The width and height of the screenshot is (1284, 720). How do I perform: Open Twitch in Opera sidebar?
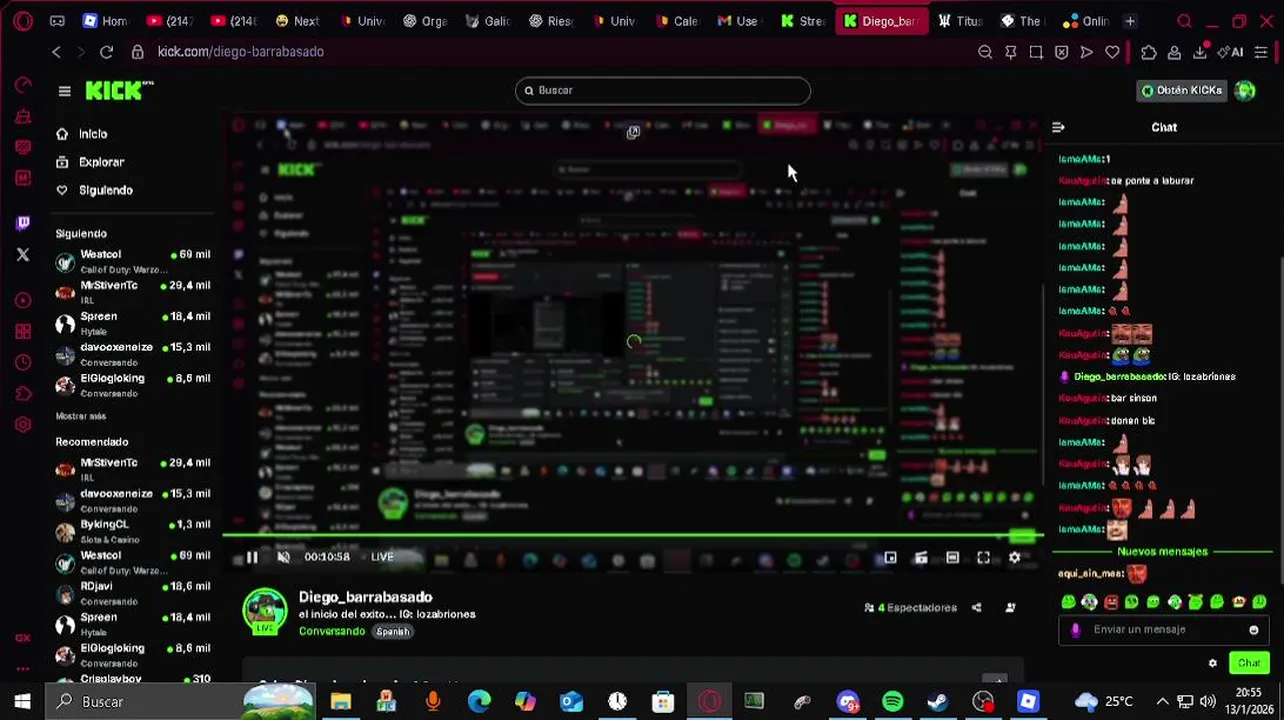click(23, 223)
